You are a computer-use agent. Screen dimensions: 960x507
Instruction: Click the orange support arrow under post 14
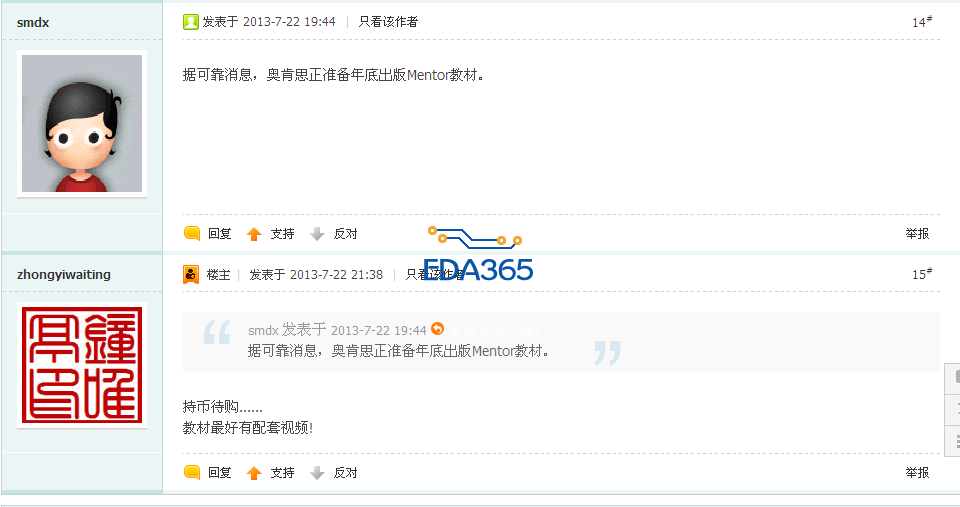pos(254,234)
